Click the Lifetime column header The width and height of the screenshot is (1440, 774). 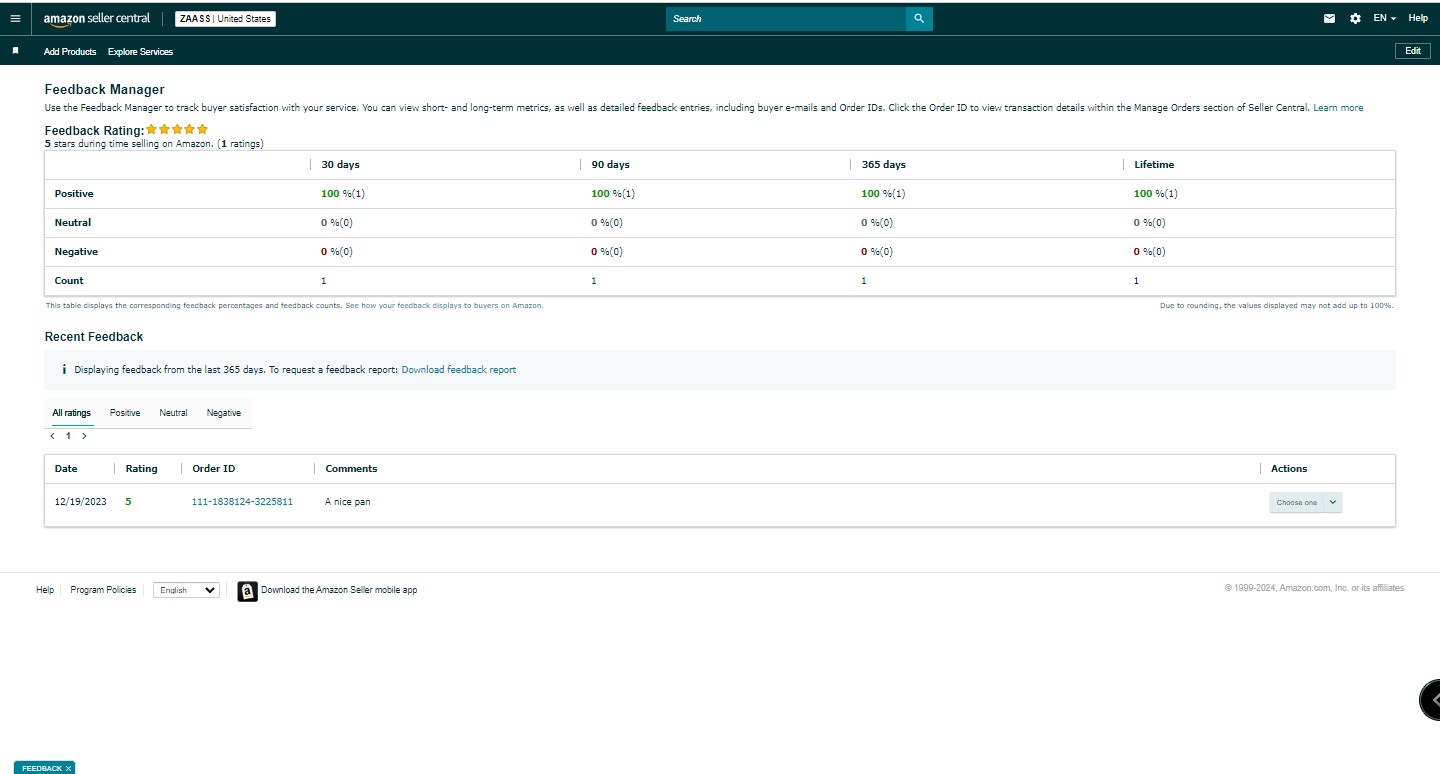(x=1154, y=164)
